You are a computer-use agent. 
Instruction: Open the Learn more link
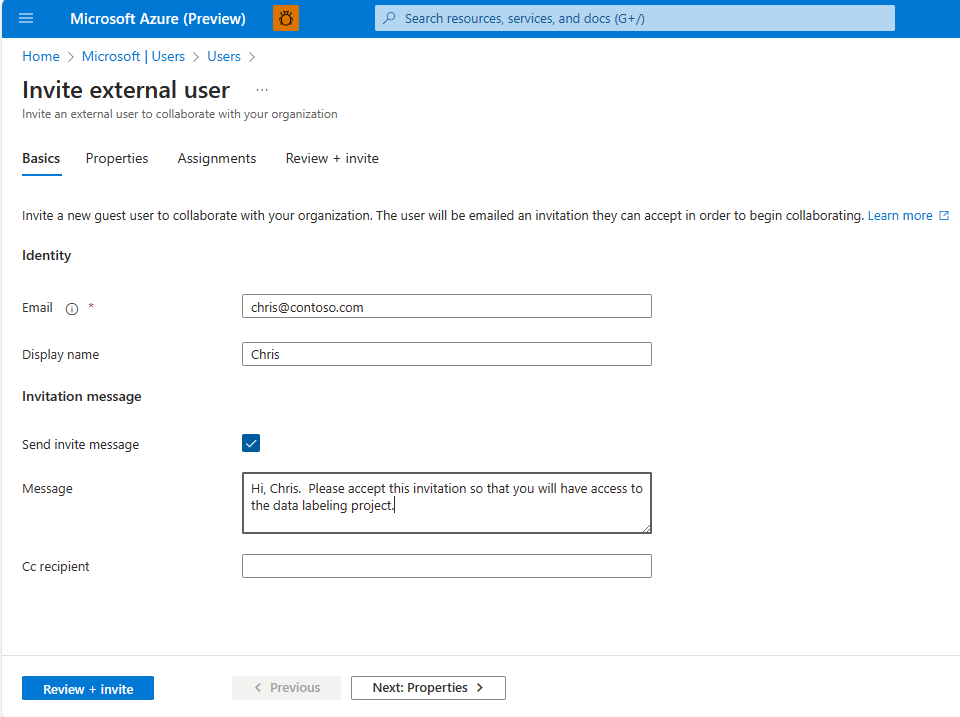coord(900,216)
